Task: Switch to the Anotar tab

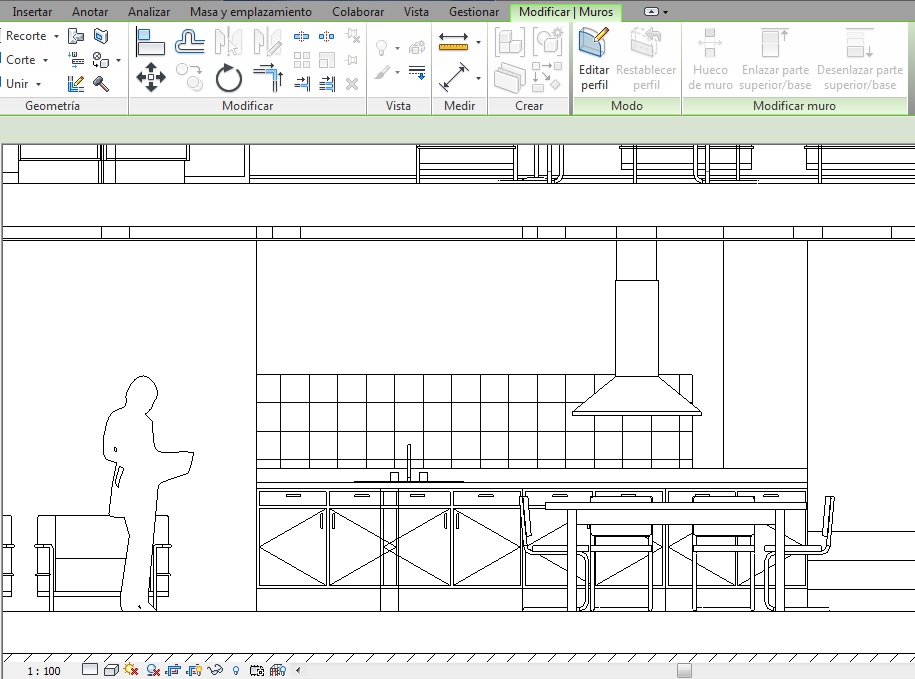Action: coord(90,12)
